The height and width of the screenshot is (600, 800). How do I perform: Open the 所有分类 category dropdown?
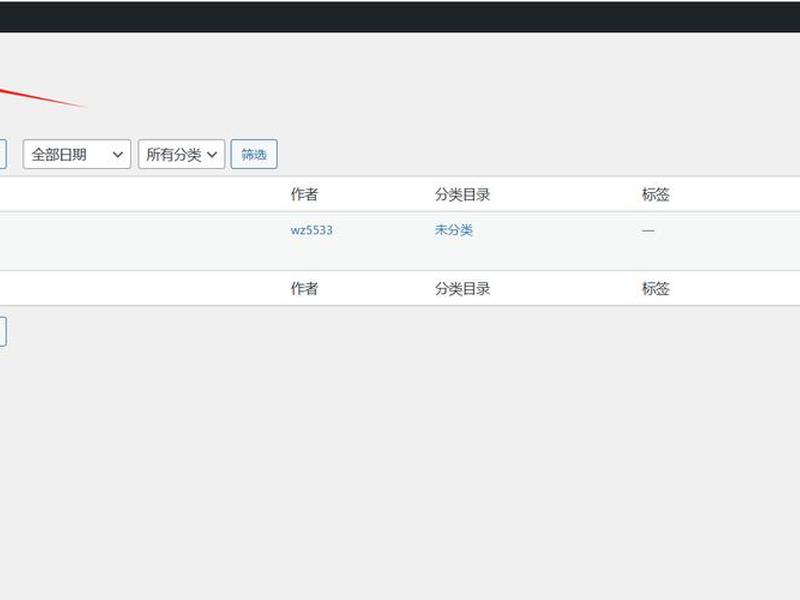(x=182, y=154)
